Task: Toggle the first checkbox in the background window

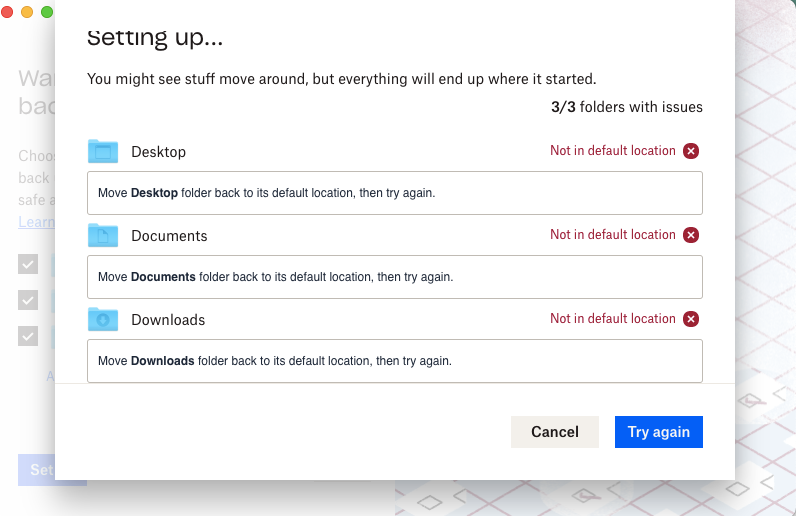Action: click(28, 264)
